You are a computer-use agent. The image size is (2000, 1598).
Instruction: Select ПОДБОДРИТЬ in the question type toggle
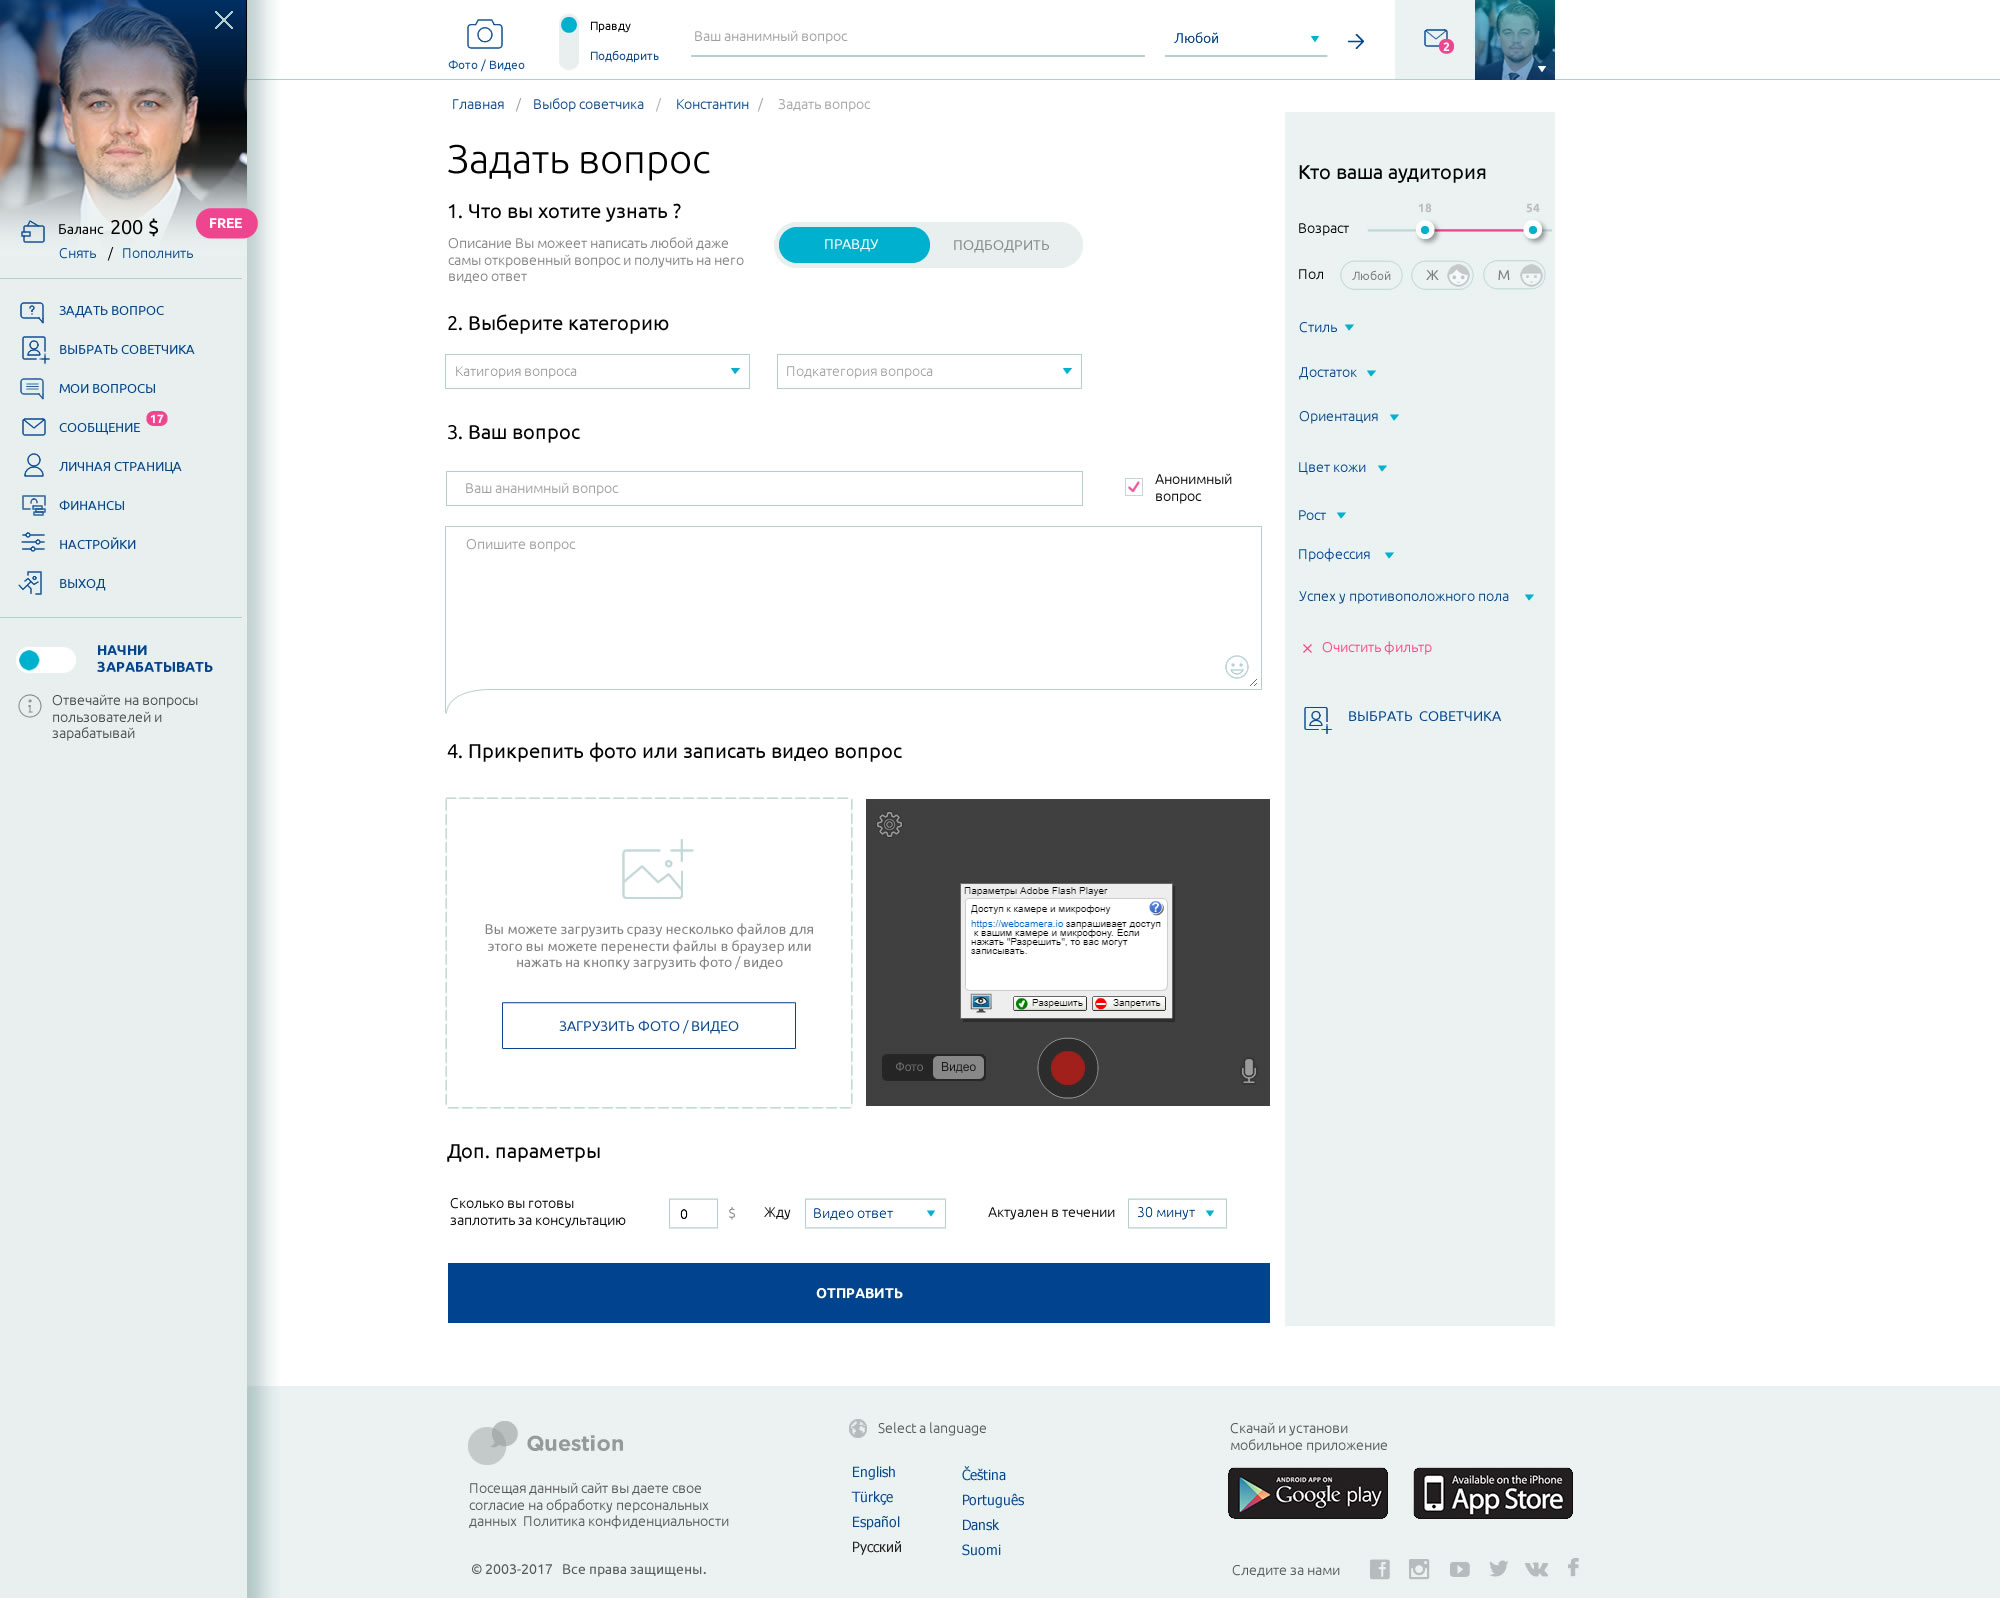1000,245
